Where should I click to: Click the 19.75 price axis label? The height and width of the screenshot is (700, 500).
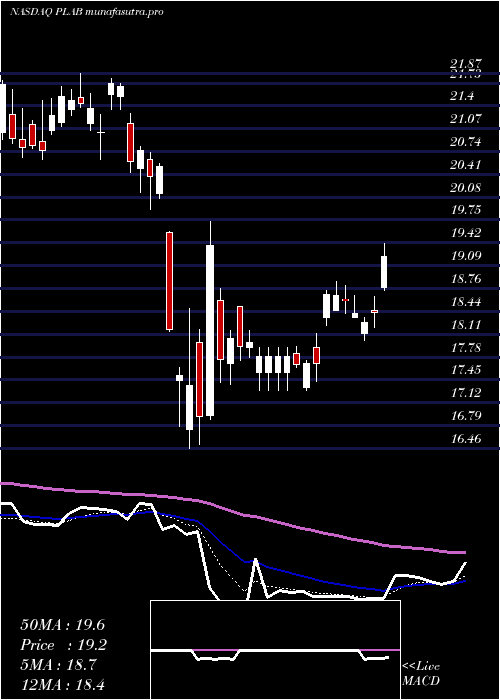click(466, 210)
